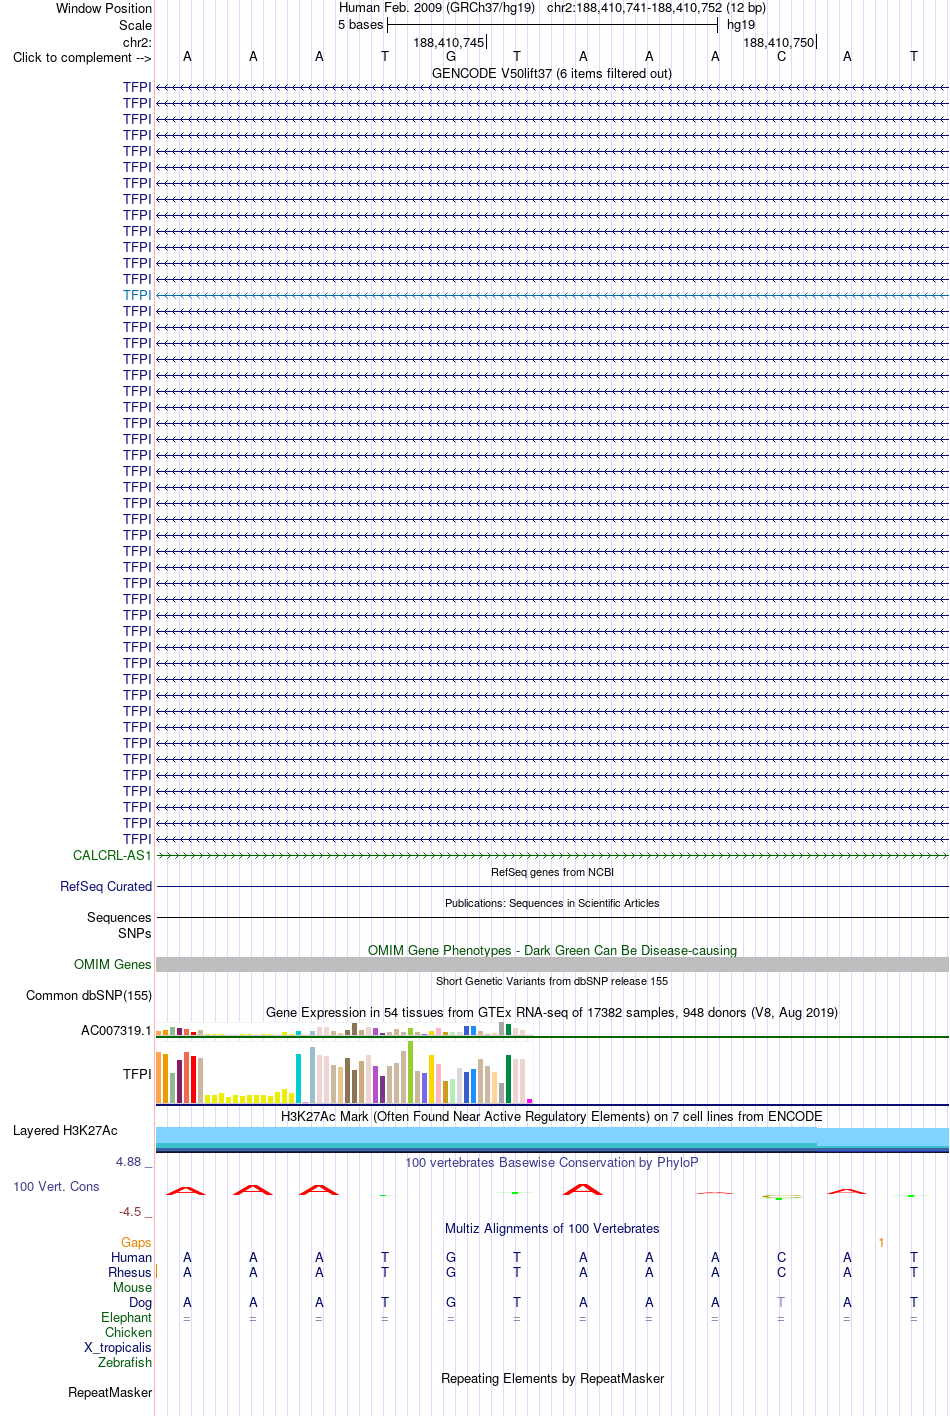This screenshot has width=950, height=1416.
Task: Open 'Publications: Sequences in Scientific Articles' title
Action: click(x=552, y=903)
